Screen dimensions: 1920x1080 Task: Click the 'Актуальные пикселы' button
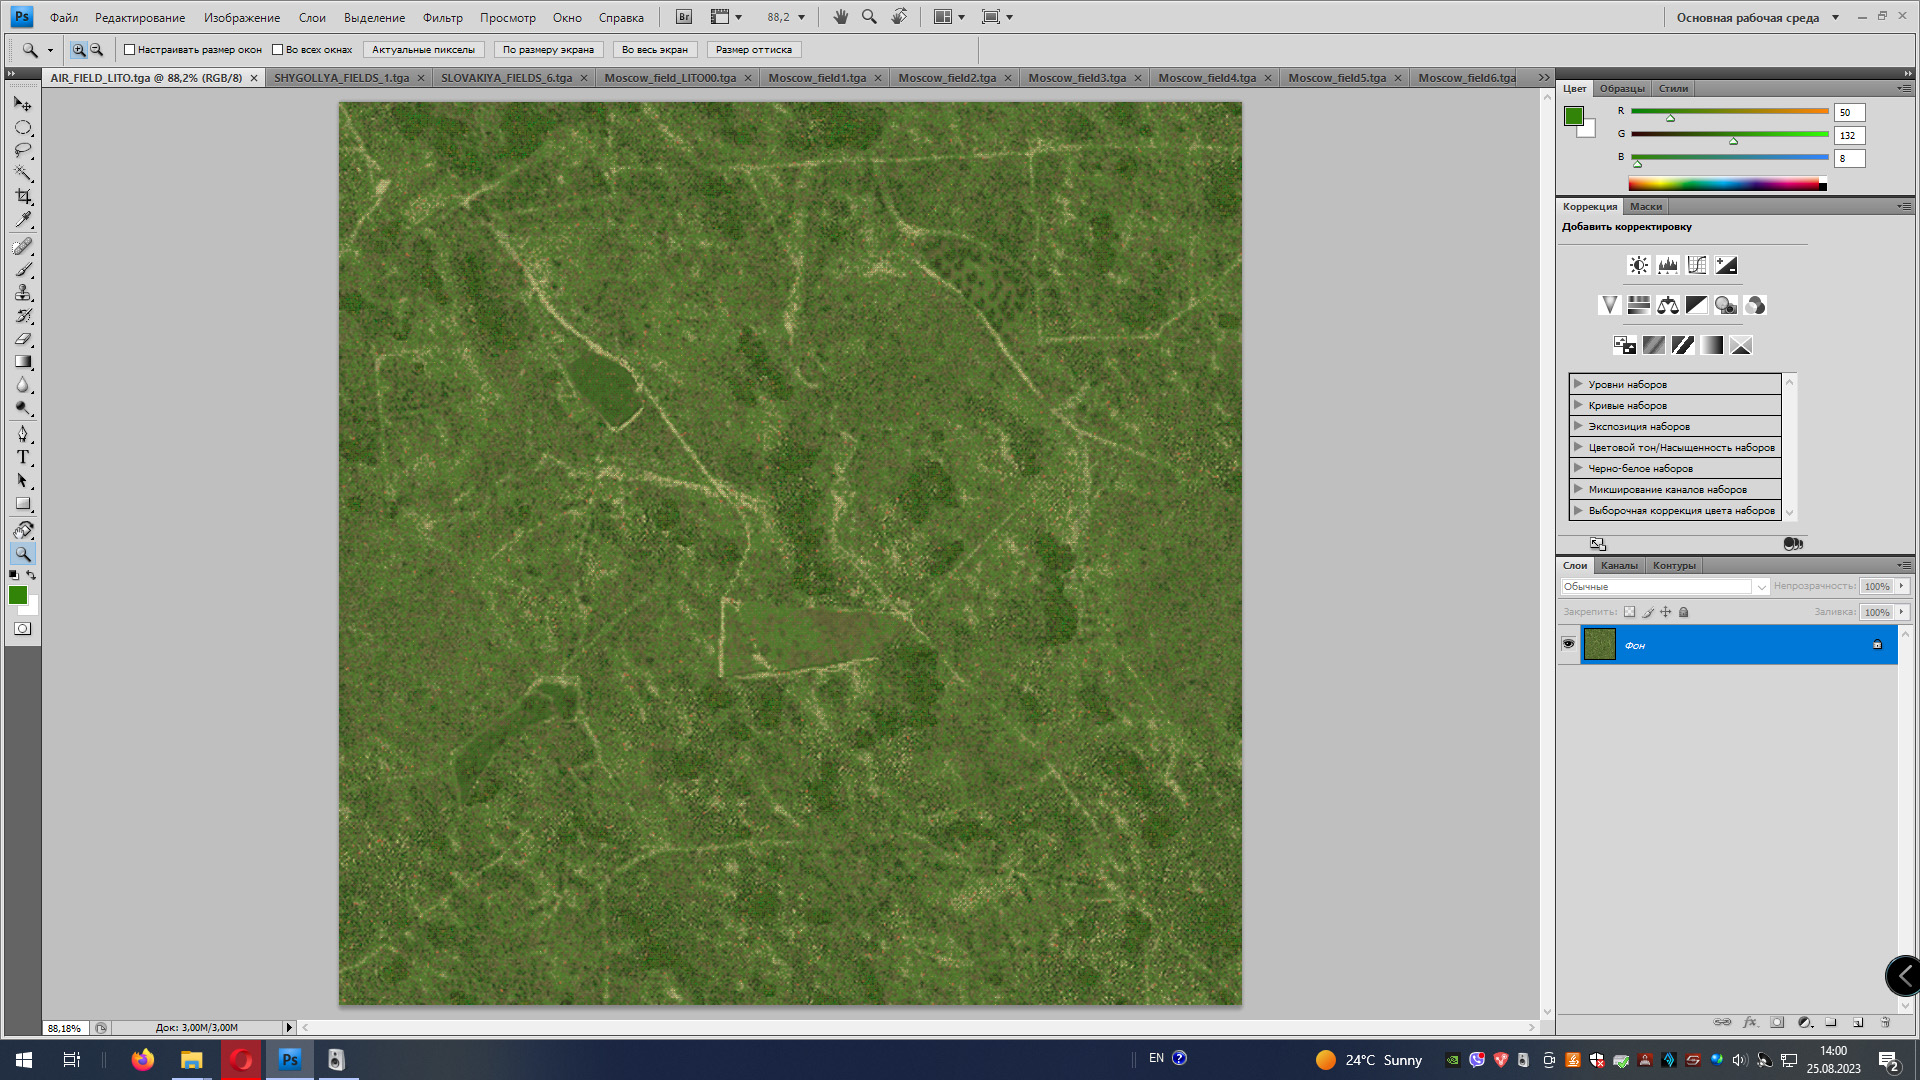point(423,50)
